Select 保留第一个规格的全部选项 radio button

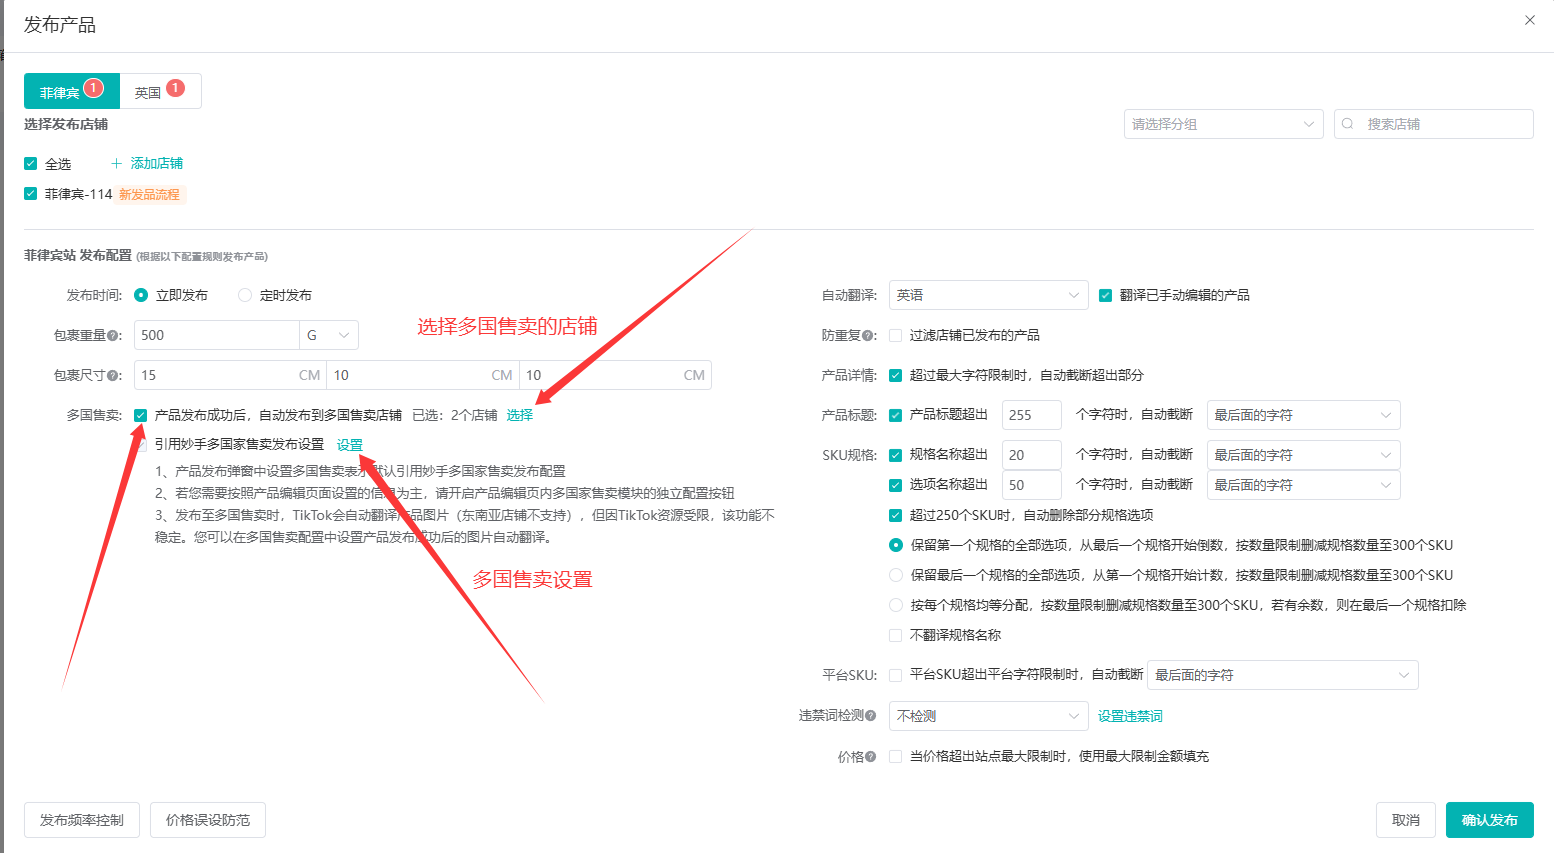(896, 545)
